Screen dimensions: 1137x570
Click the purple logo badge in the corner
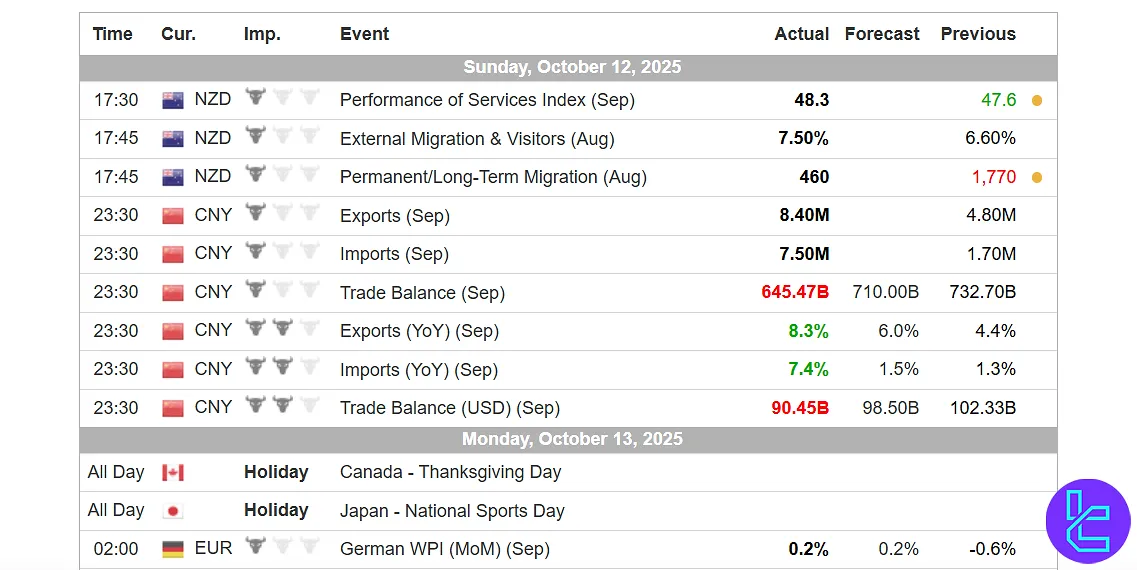[1087, 520]
